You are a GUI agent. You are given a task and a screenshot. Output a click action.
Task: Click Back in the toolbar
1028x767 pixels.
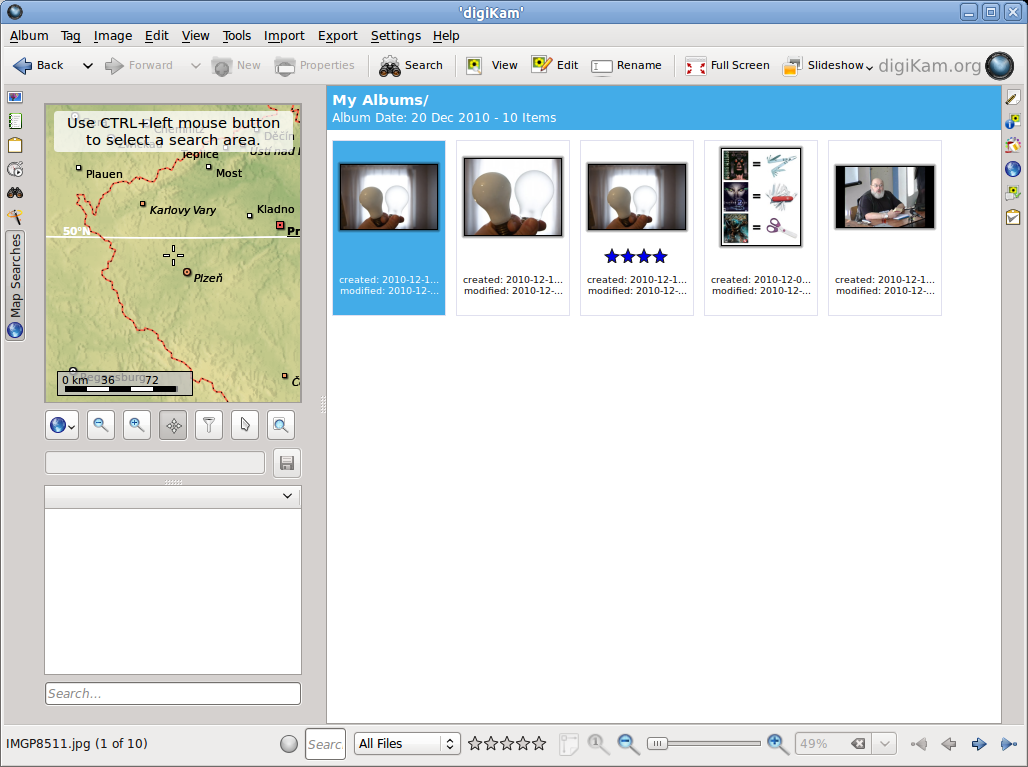[39, 65]
